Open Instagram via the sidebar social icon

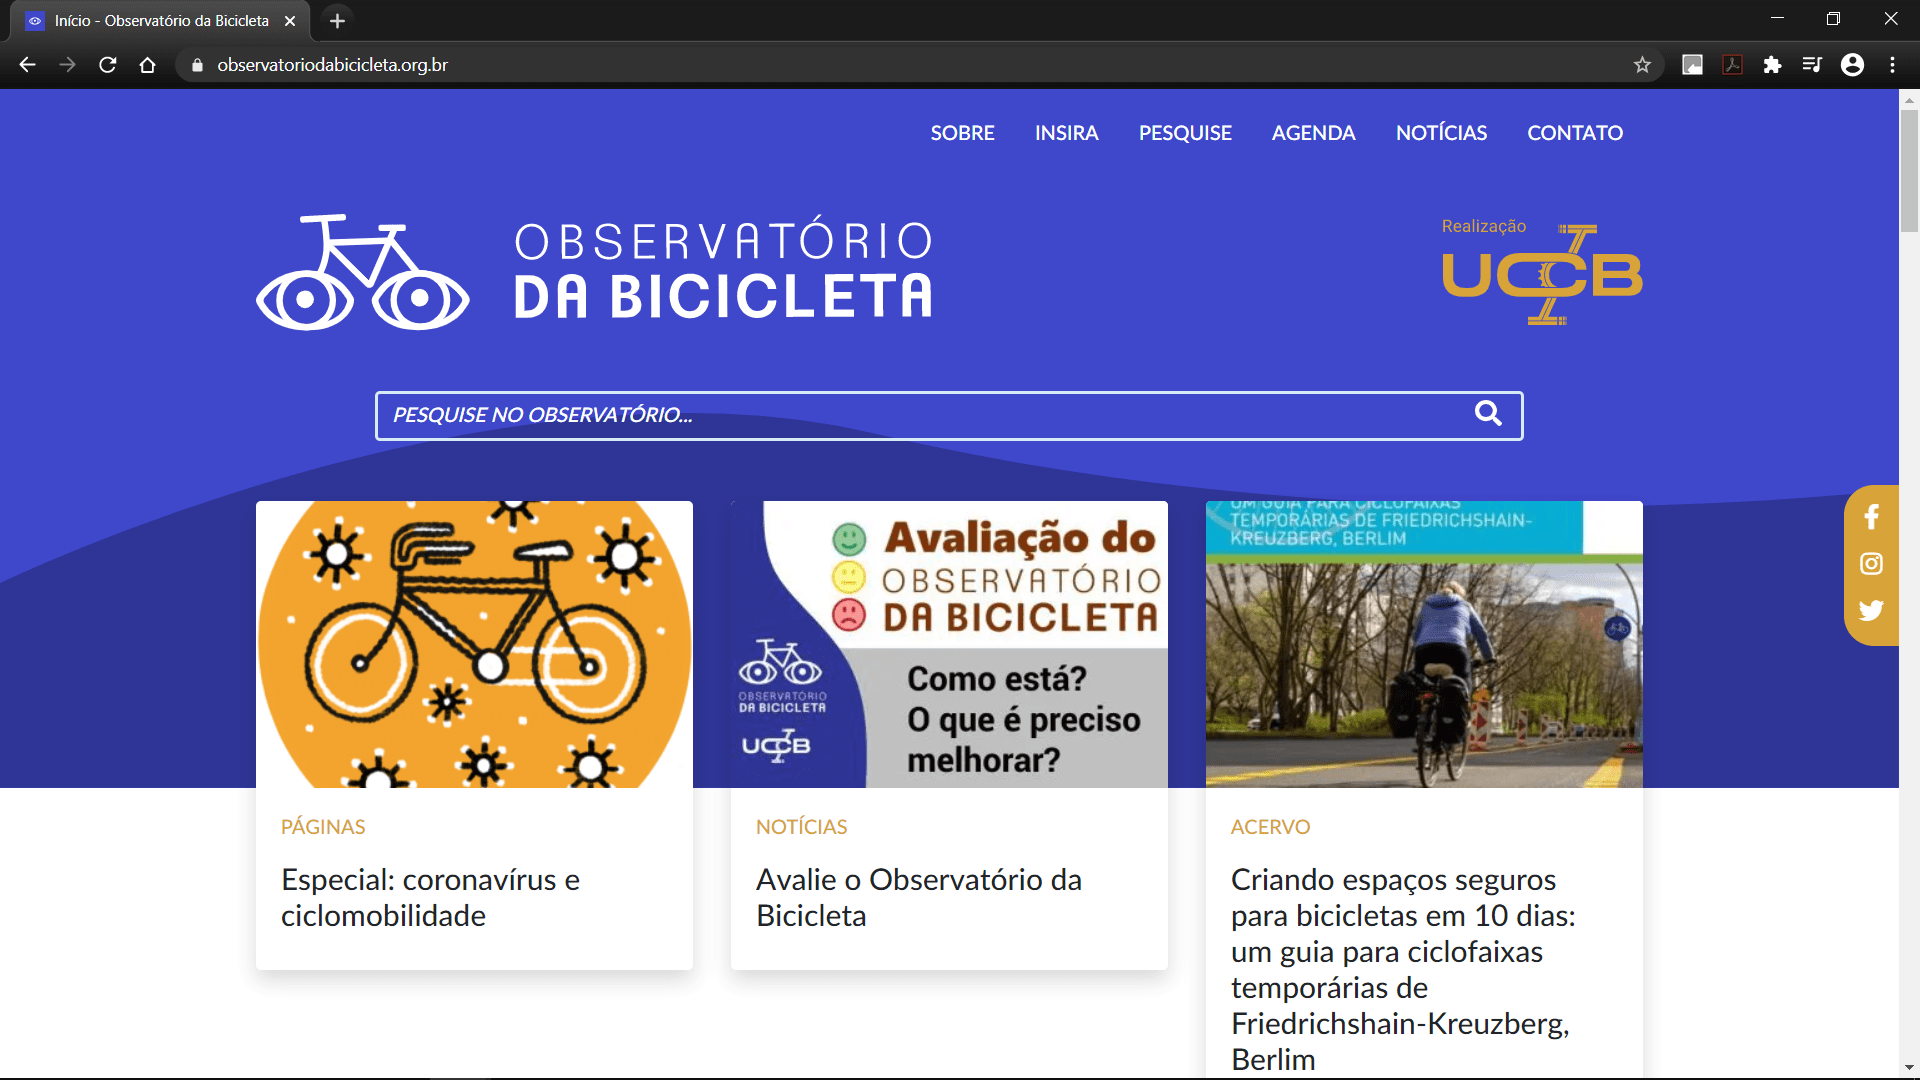1871,563
